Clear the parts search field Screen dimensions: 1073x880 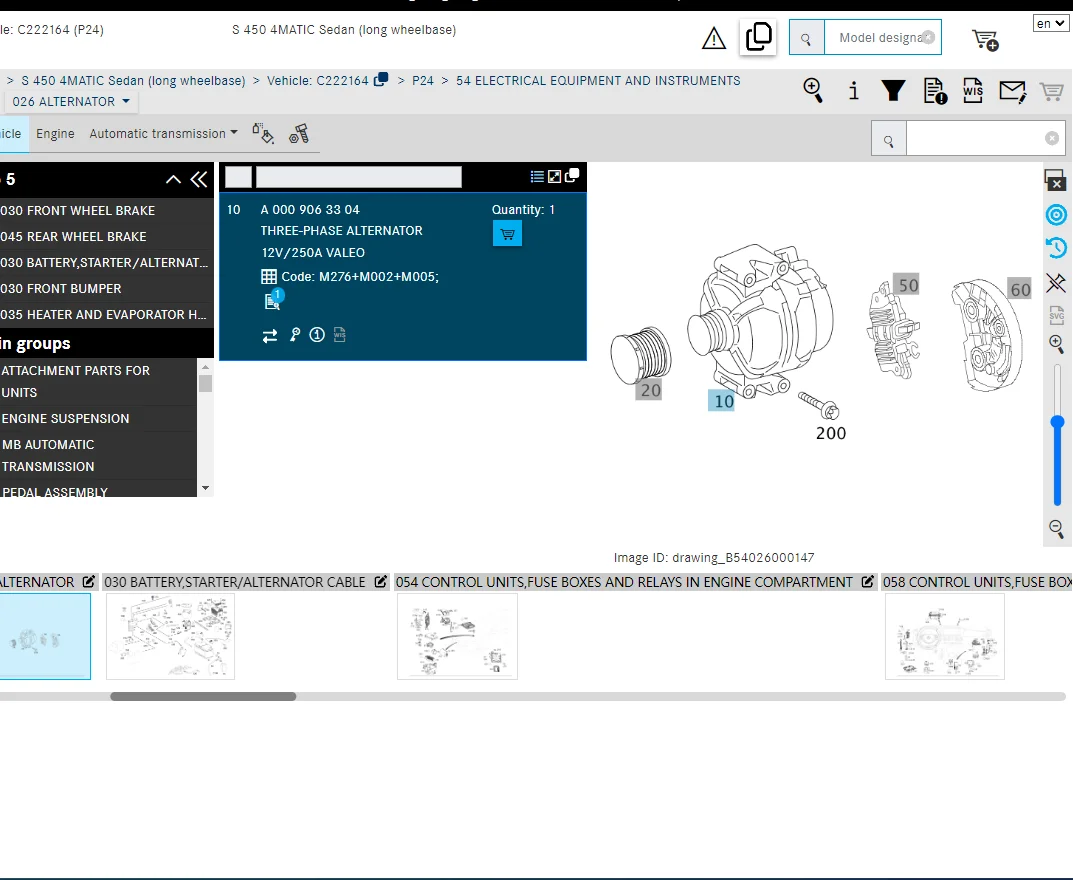[x=1052, y=138]
